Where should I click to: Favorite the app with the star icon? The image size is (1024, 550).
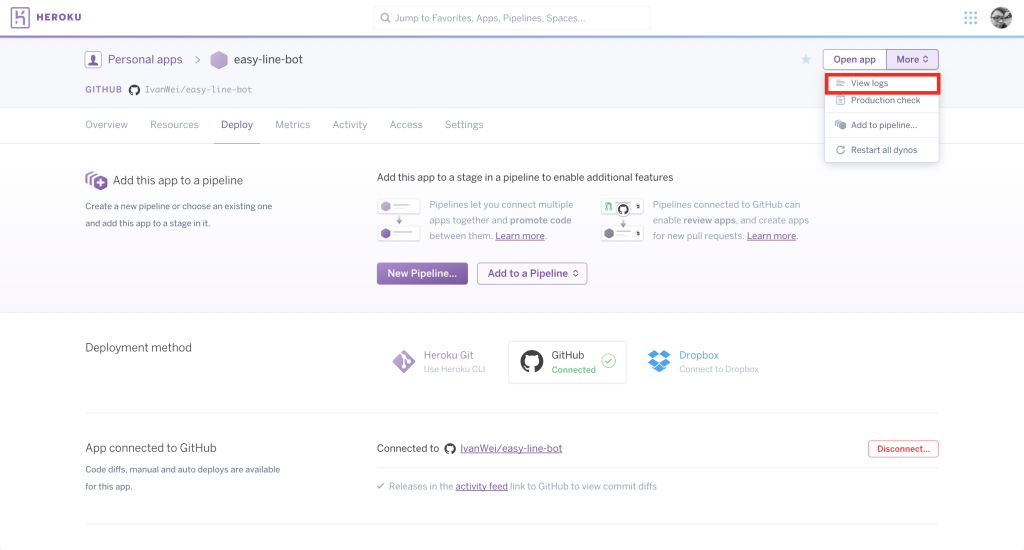(x=806, y=59)
